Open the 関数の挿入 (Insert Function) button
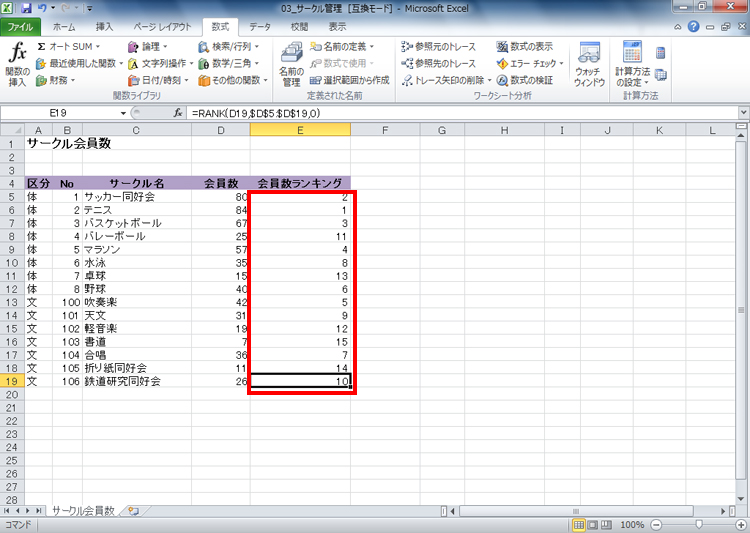This screenshot has height=533, width=750. click(18, 65)
